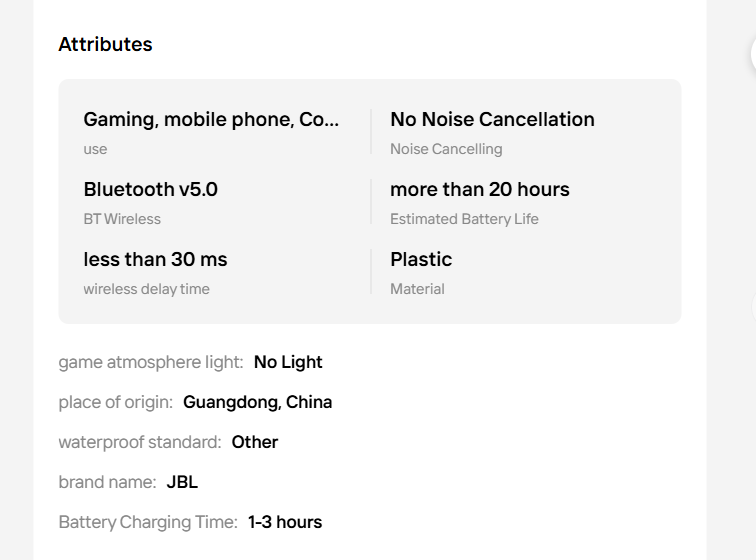Click the "wireless delay time" label
Viewport: 756px width, 560px height.
(x=146, y=289)
